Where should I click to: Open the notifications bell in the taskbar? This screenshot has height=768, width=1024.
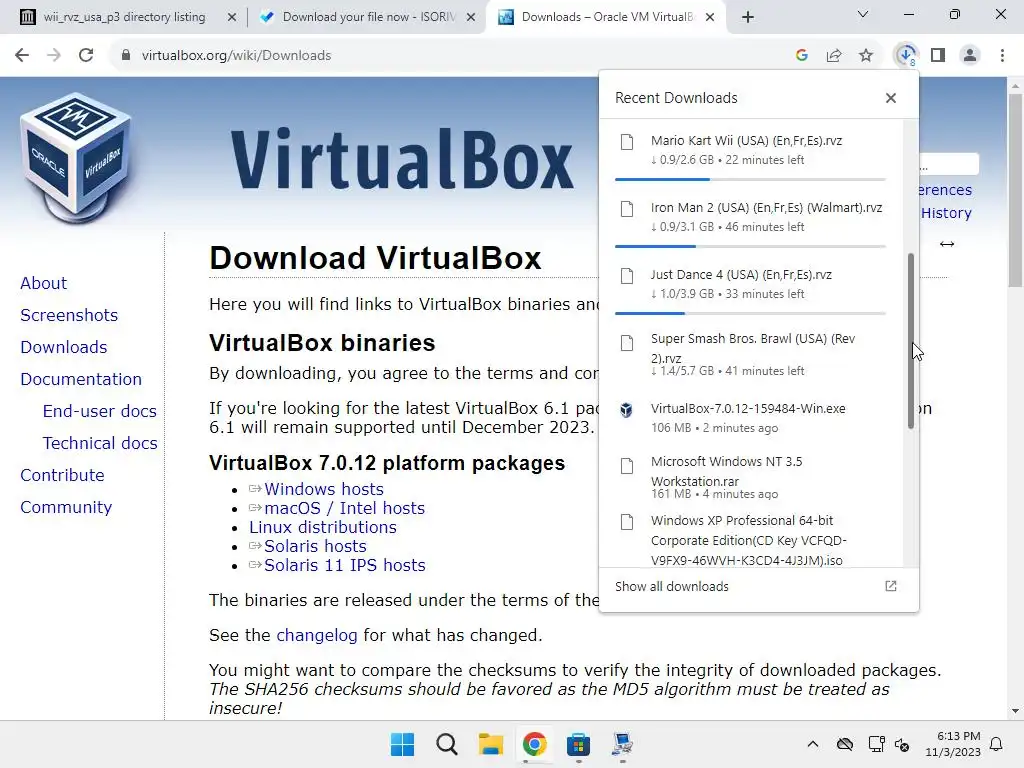(997, 744)
